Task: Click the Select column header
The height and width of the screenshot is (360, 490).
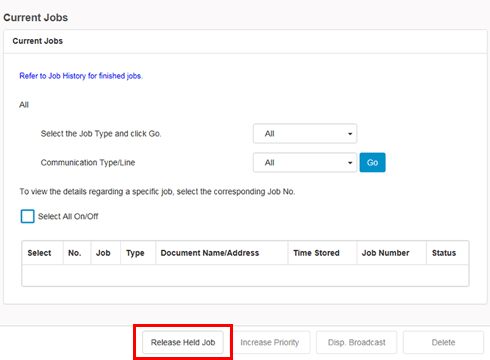Action: [x=39, y=253]
